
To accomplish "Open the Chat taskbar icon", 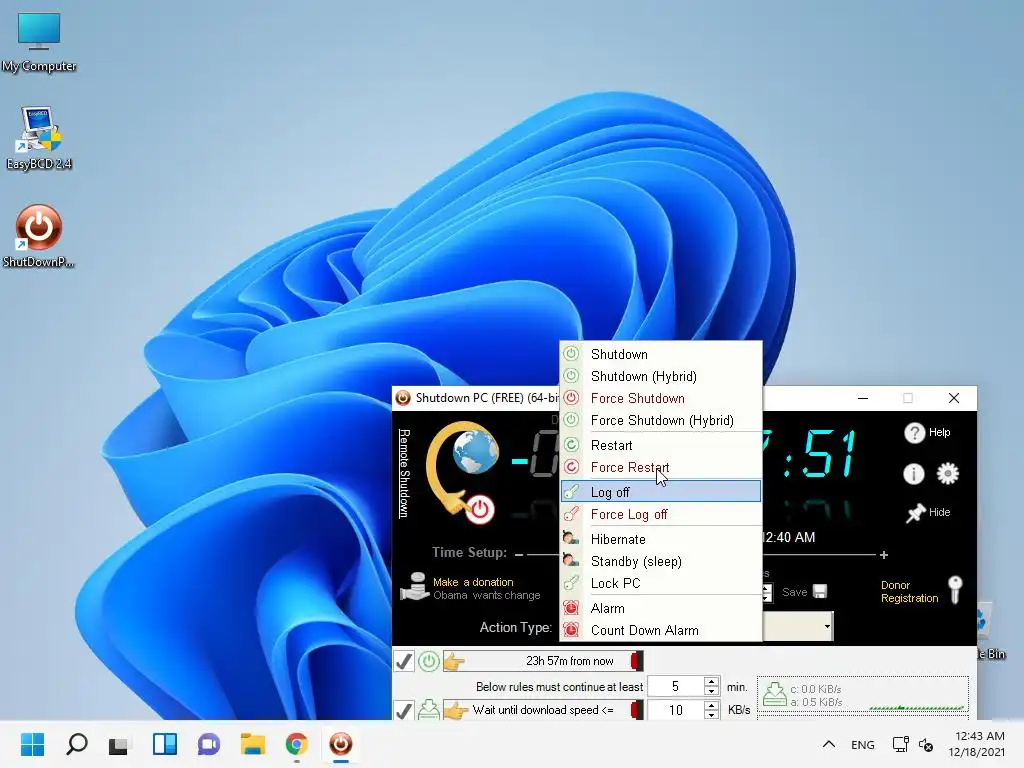I will click(x=208, y=744).
